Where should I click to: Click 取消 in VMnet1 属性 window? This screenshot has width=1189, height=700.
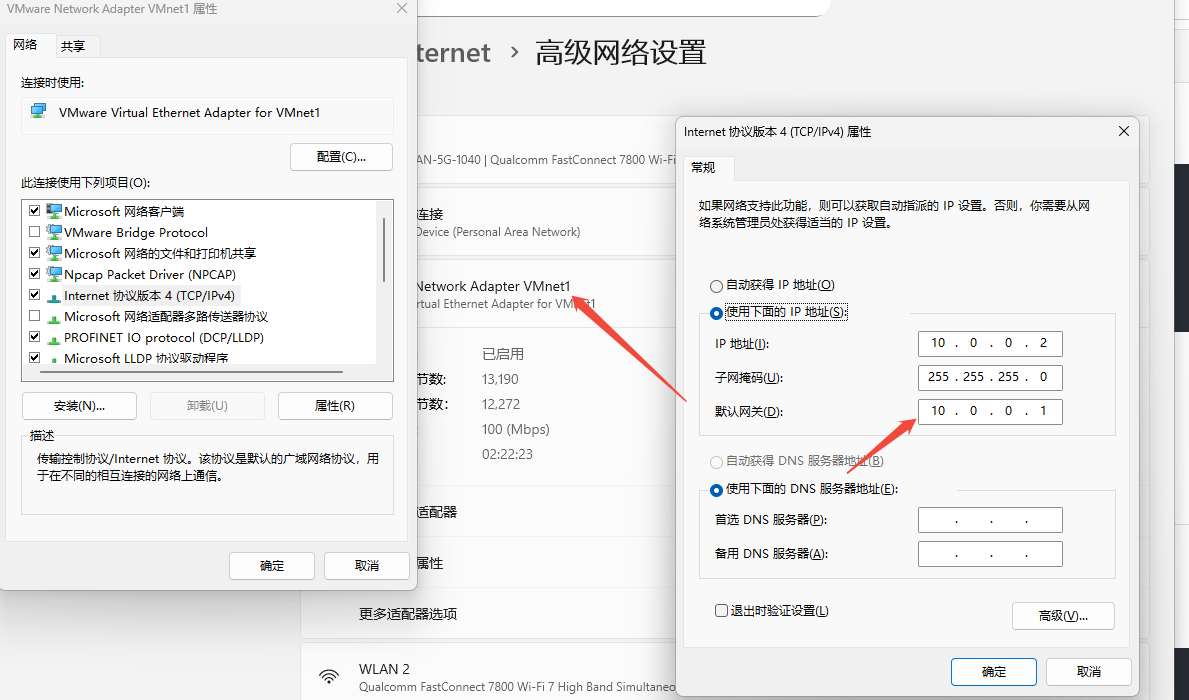pos(367,566)
